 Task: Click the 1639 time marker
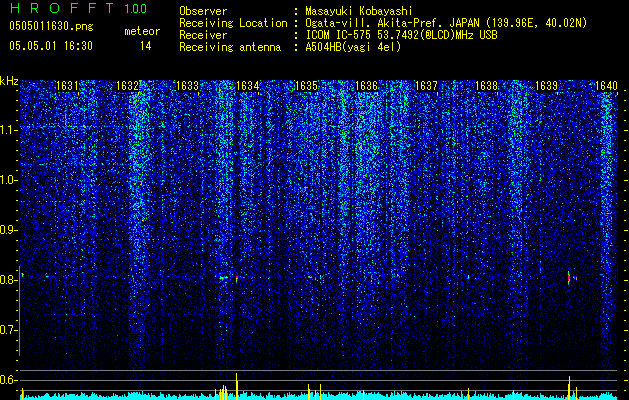(x=546, y=86)
